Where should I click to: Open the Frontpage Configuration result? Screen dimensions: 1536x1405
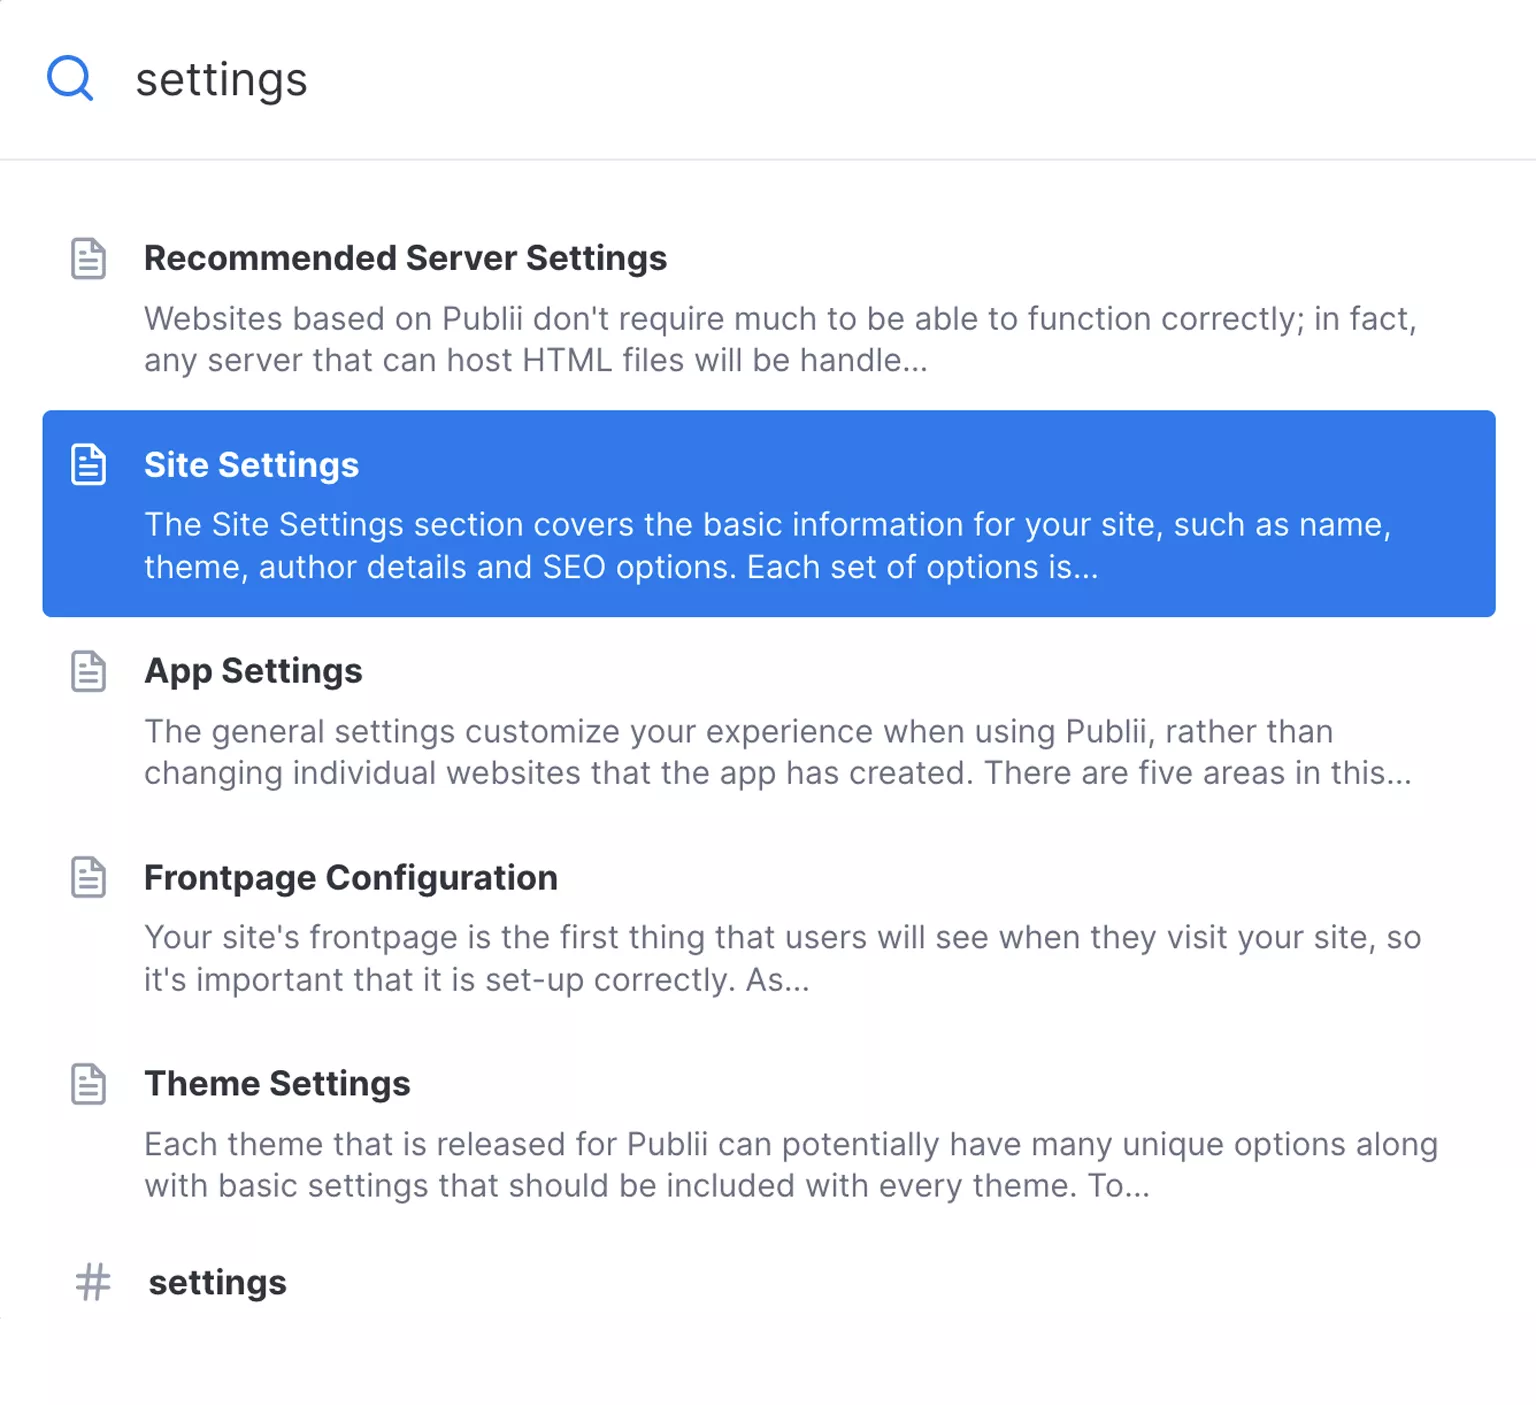click(350, 878)
